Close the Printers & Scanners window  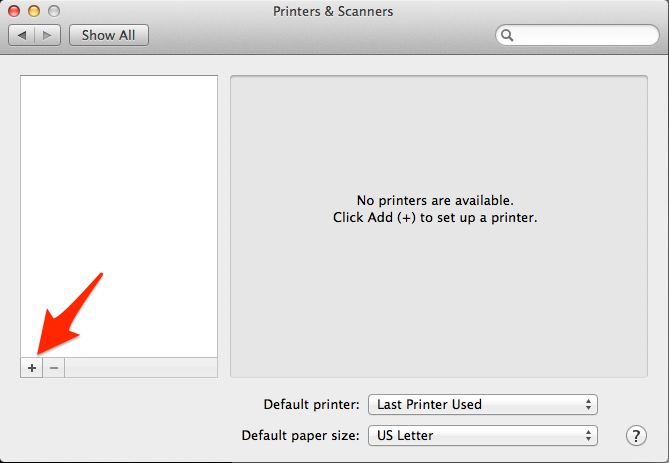[14, 11]
